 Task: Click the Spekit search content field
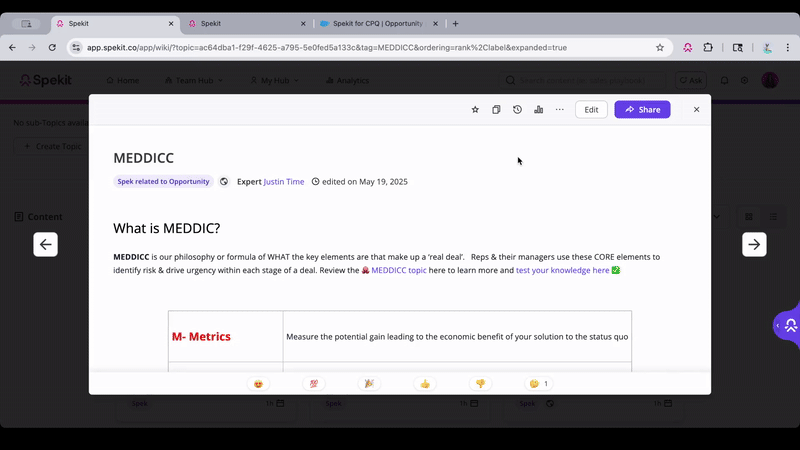[x=583, y=81]
